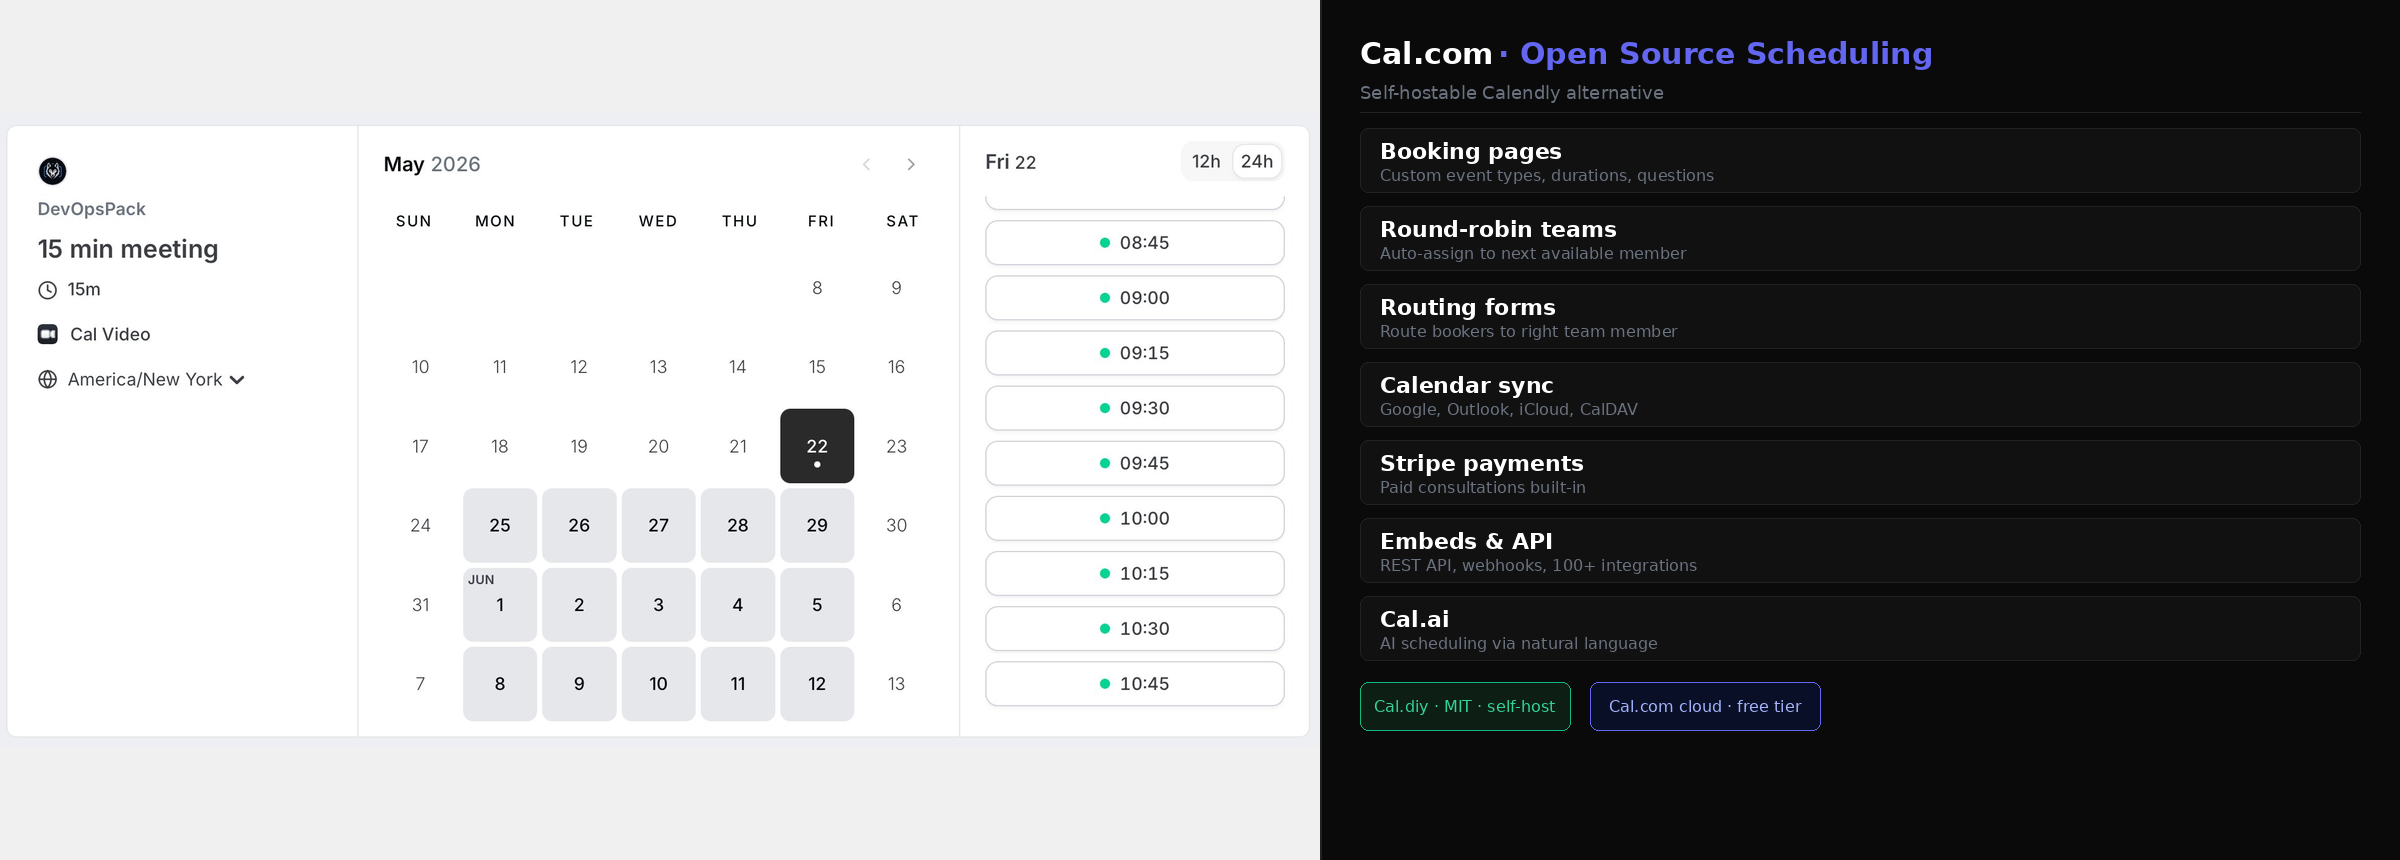The image size is (2400, 860).
Task: Pick Thursday May 28 on calendar
Action: coord(738,525)
